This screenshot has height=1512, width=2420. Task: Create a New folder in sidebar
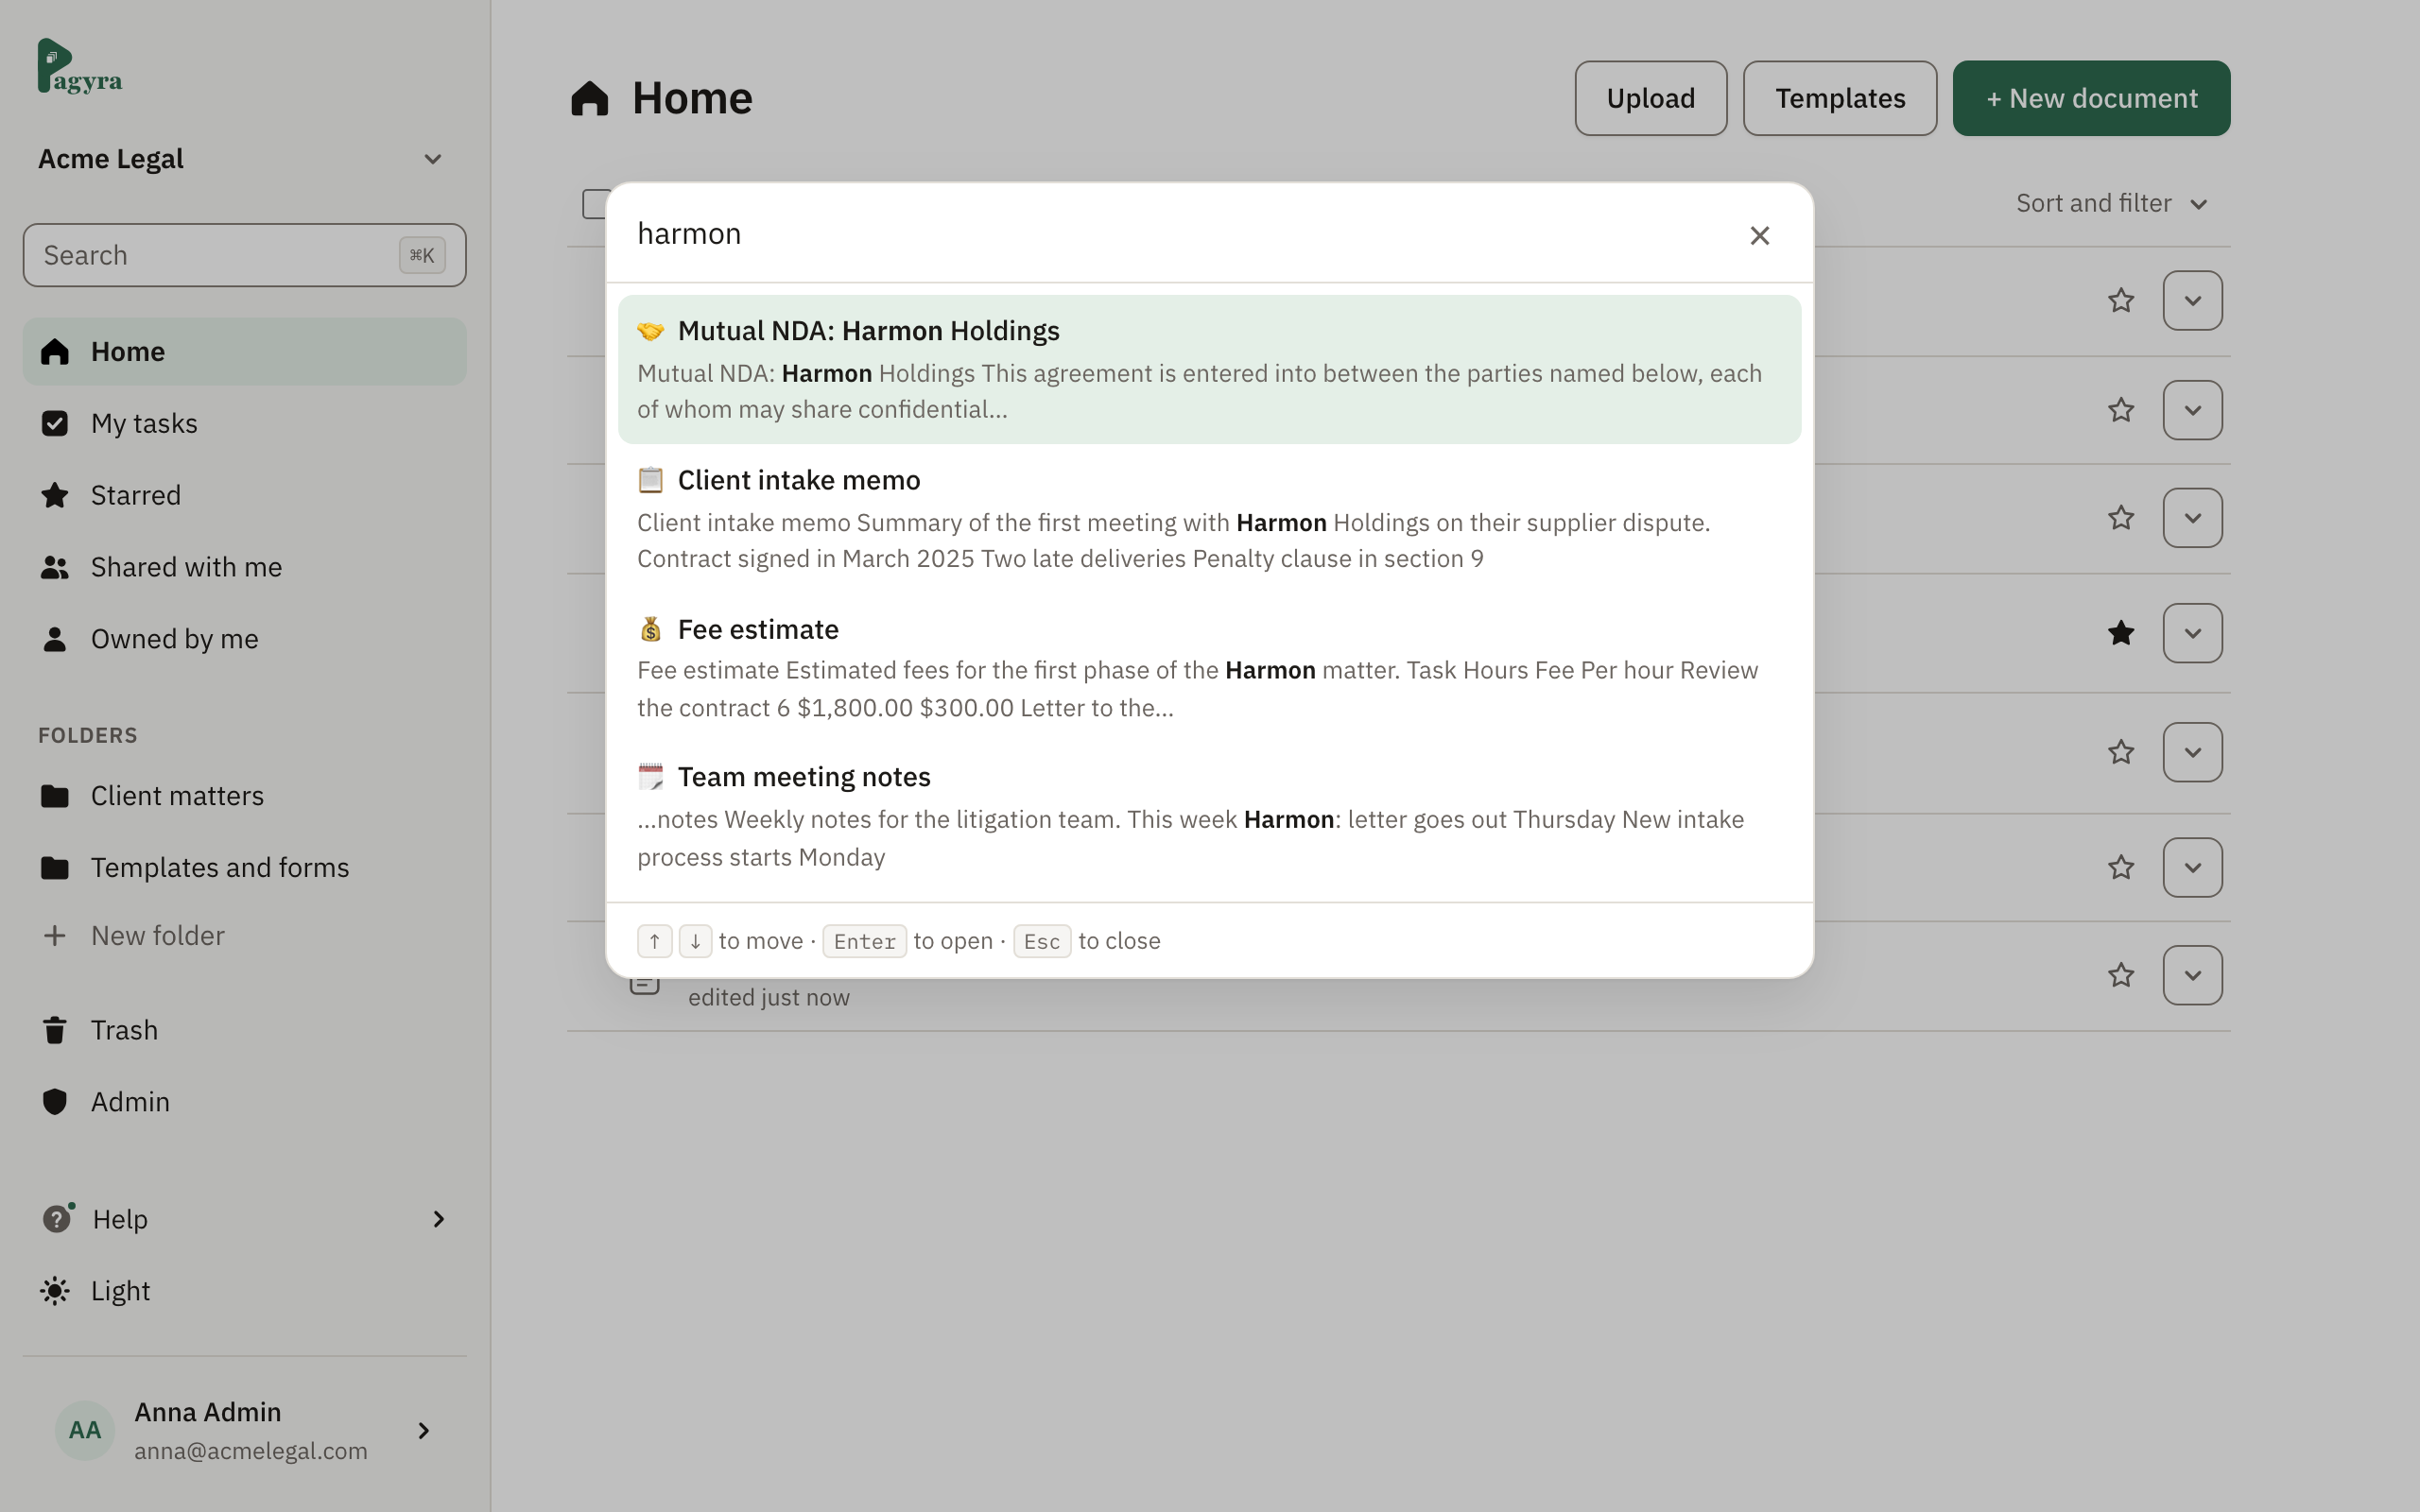tap(244, 935)
